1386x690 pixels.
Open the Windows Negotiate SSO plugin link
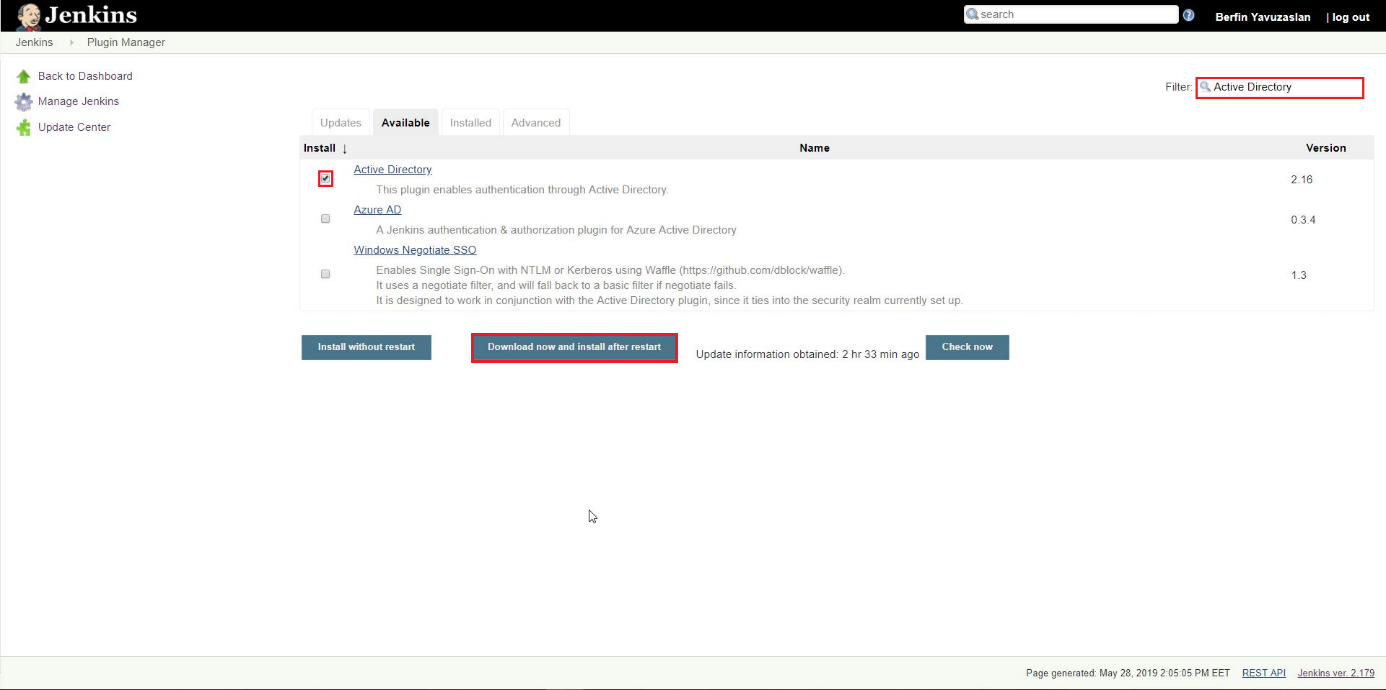click(x=415, y=250)
